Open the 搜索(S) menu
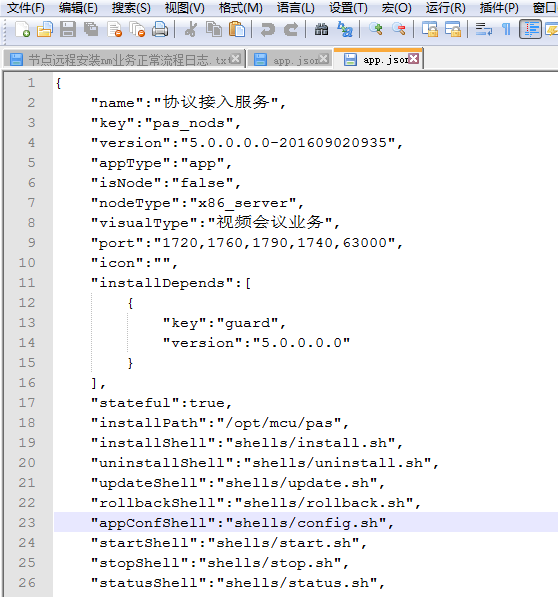 [131, 8]
